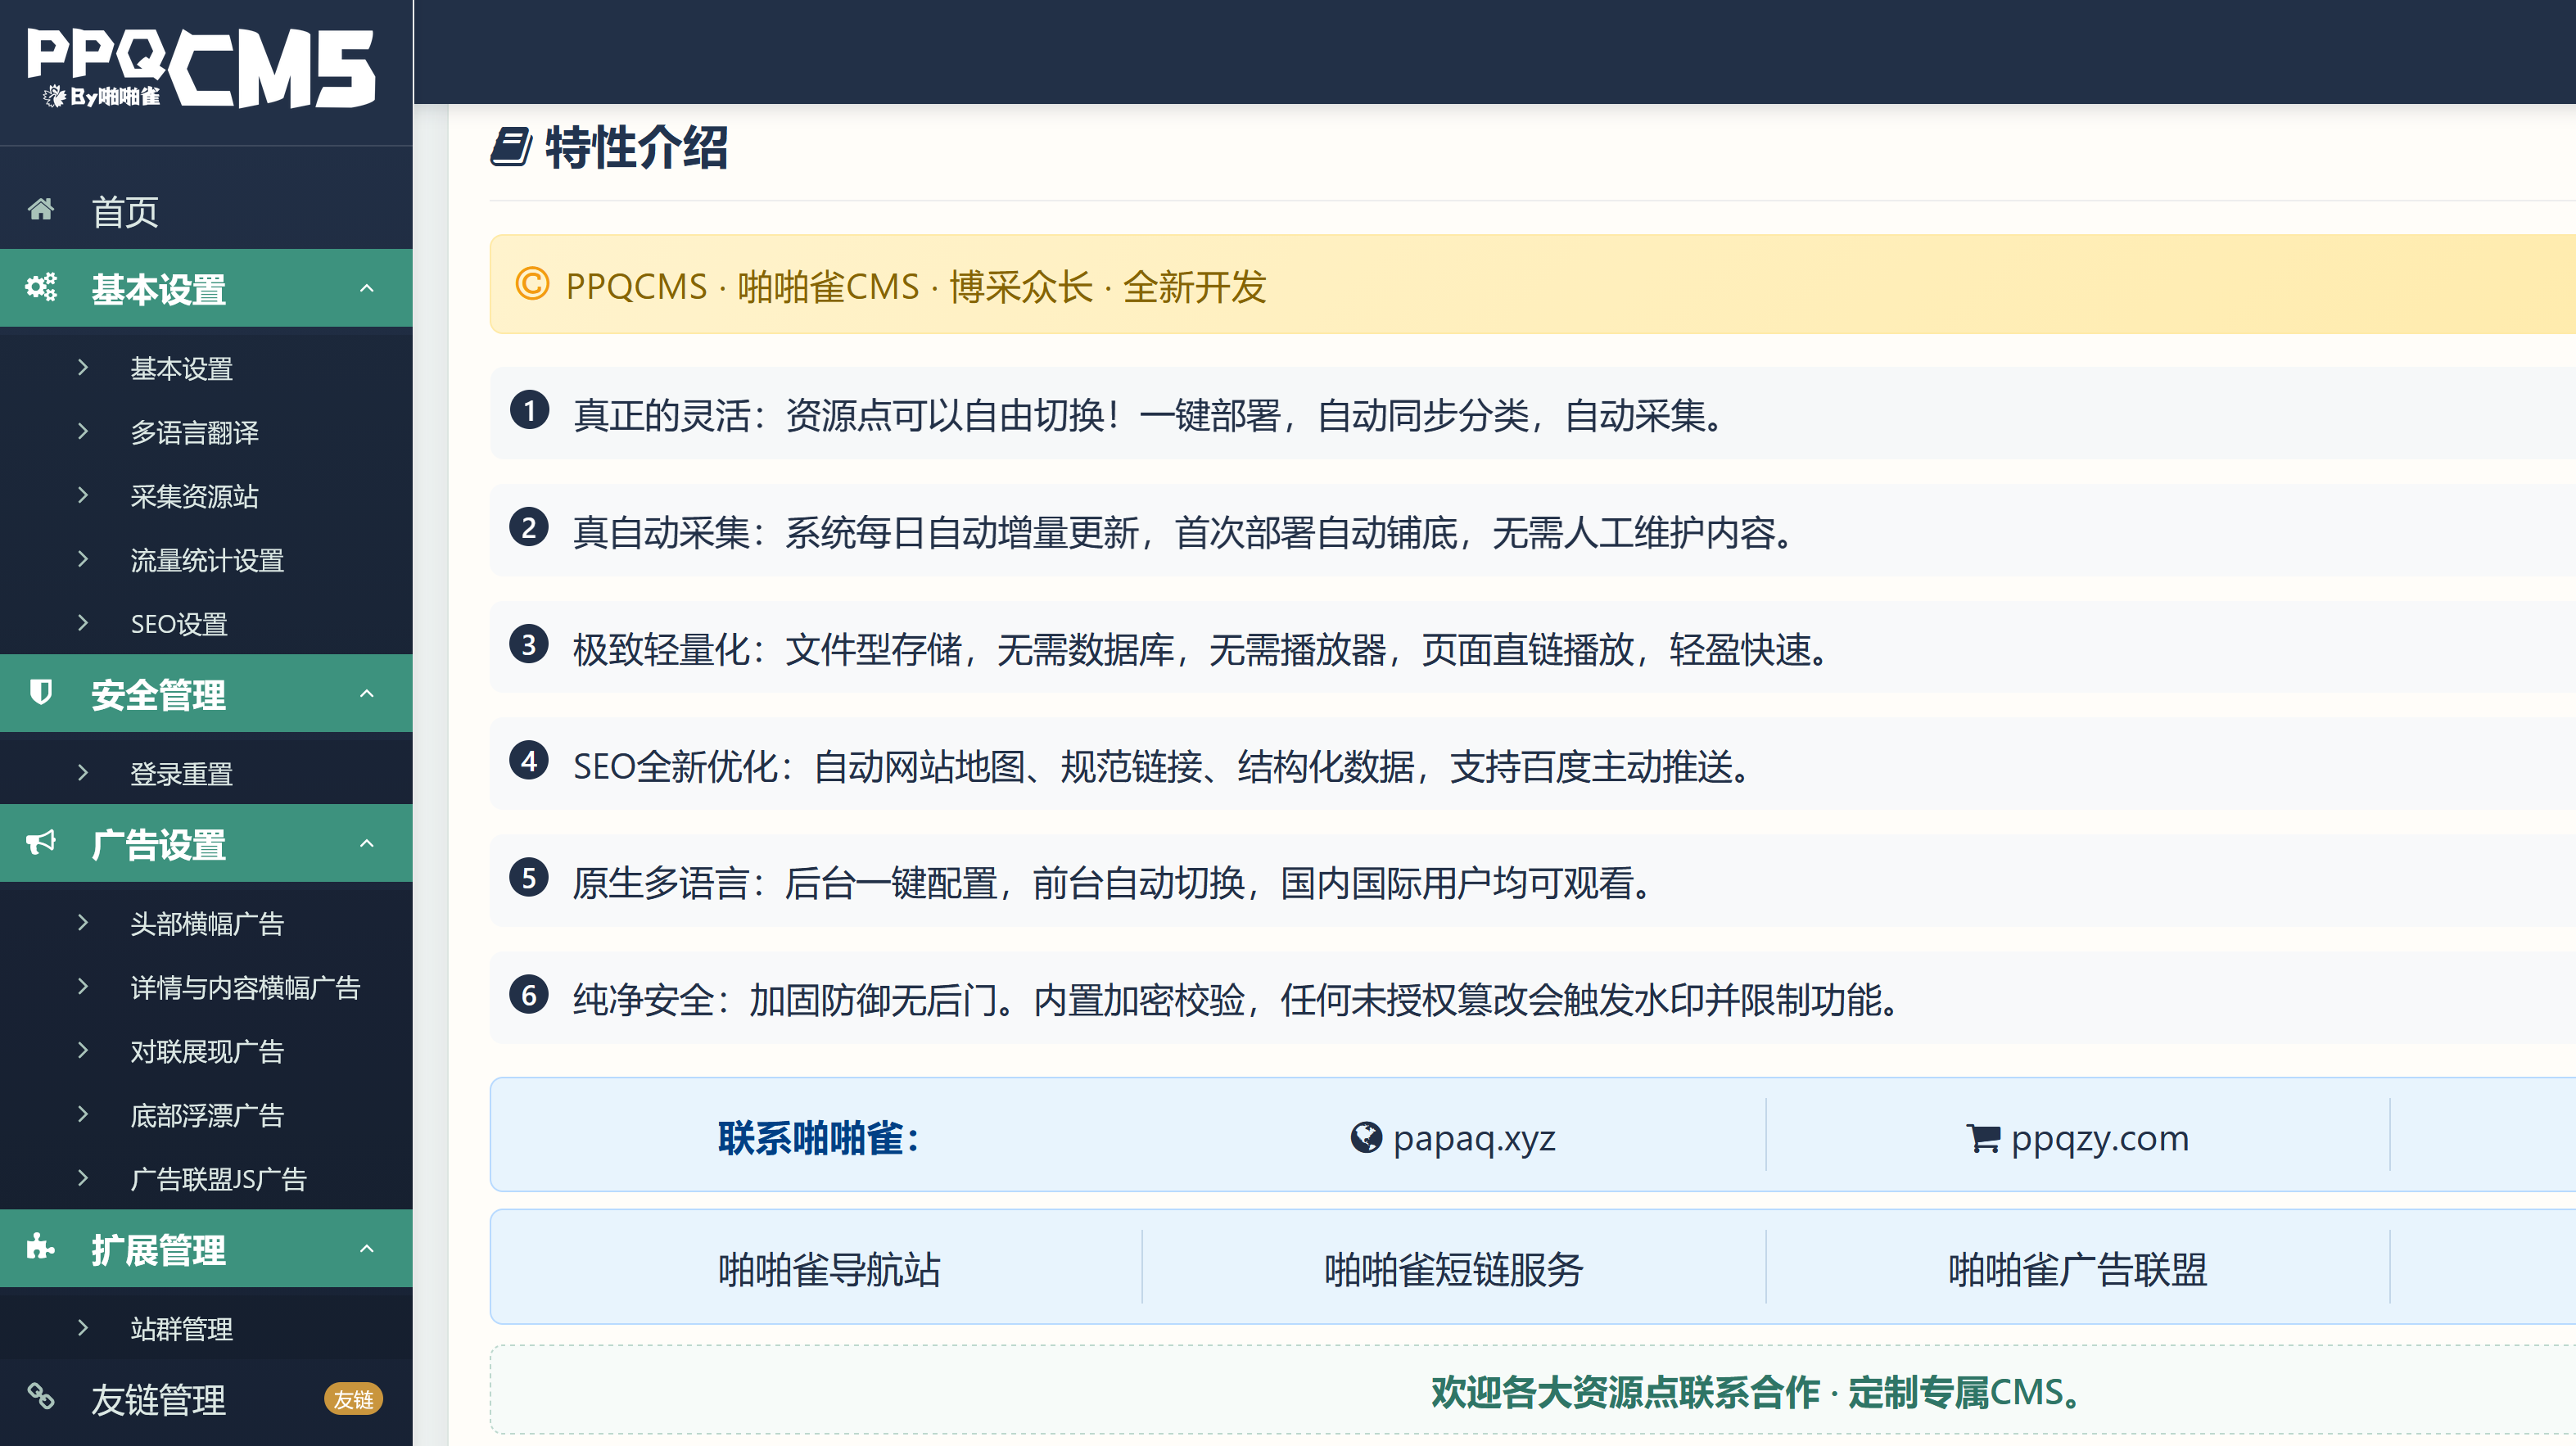Click the gears icon for 基本设置
The image size is (2576, 1446).
[x=41, y=287]
